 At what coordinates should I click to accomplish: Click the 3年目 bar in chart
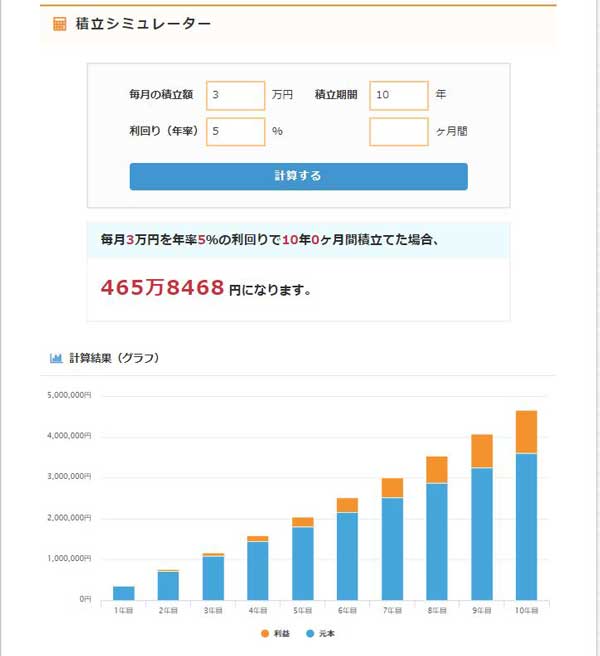pos(213,578)
